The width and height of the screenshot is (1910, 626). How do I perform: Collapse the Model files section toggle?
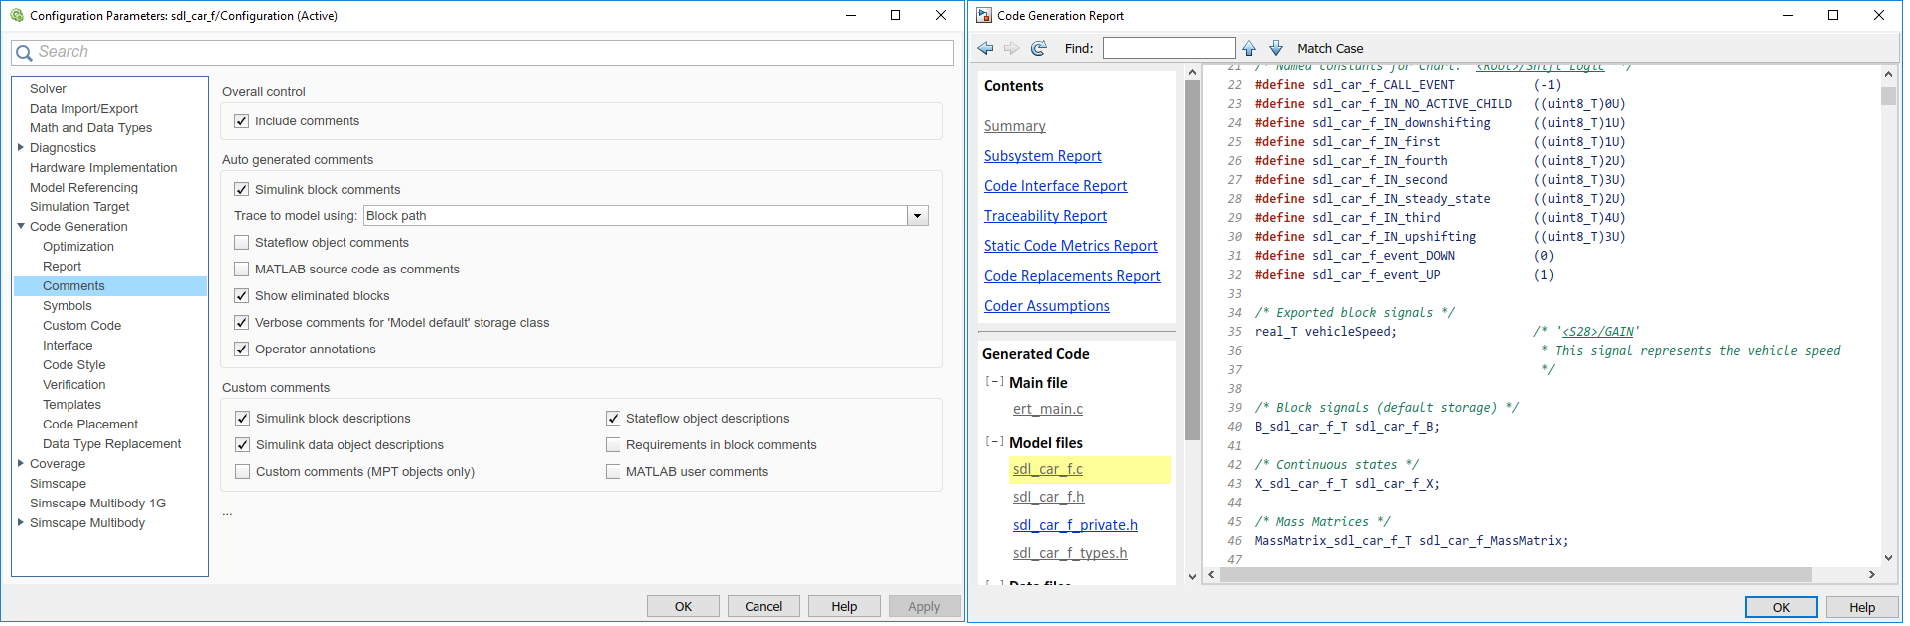[x=994, y=442]
